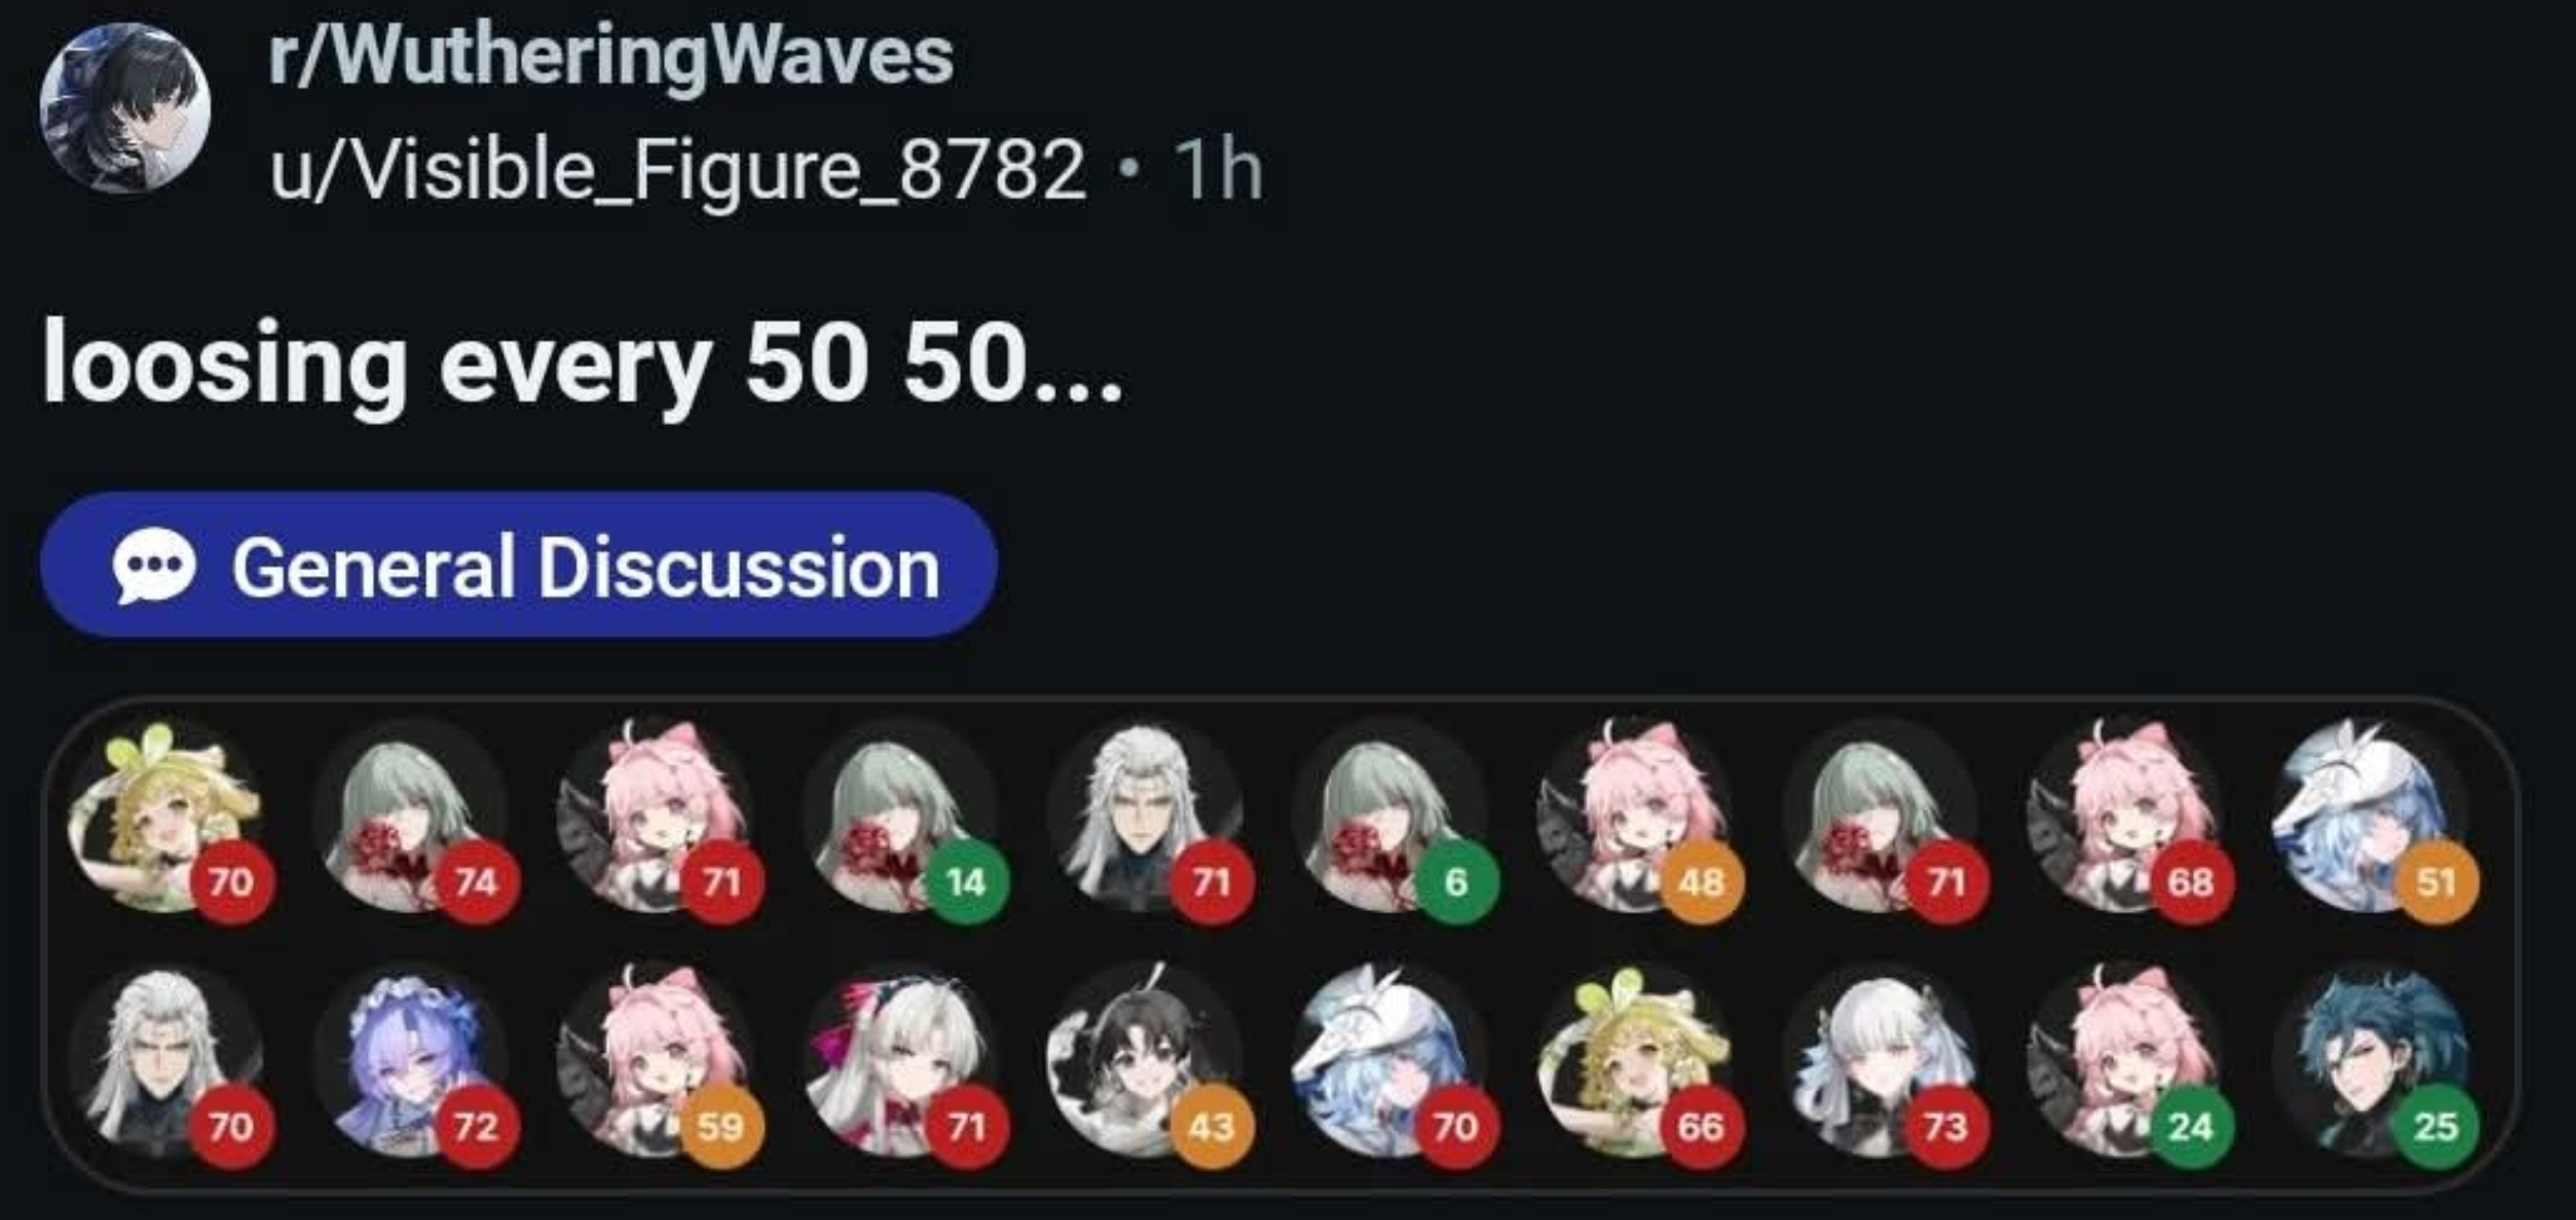Screen dimensions: 2576x1220
Task: Click the pink-haired character with badge 68
Action: click(x=2123, y=816)
